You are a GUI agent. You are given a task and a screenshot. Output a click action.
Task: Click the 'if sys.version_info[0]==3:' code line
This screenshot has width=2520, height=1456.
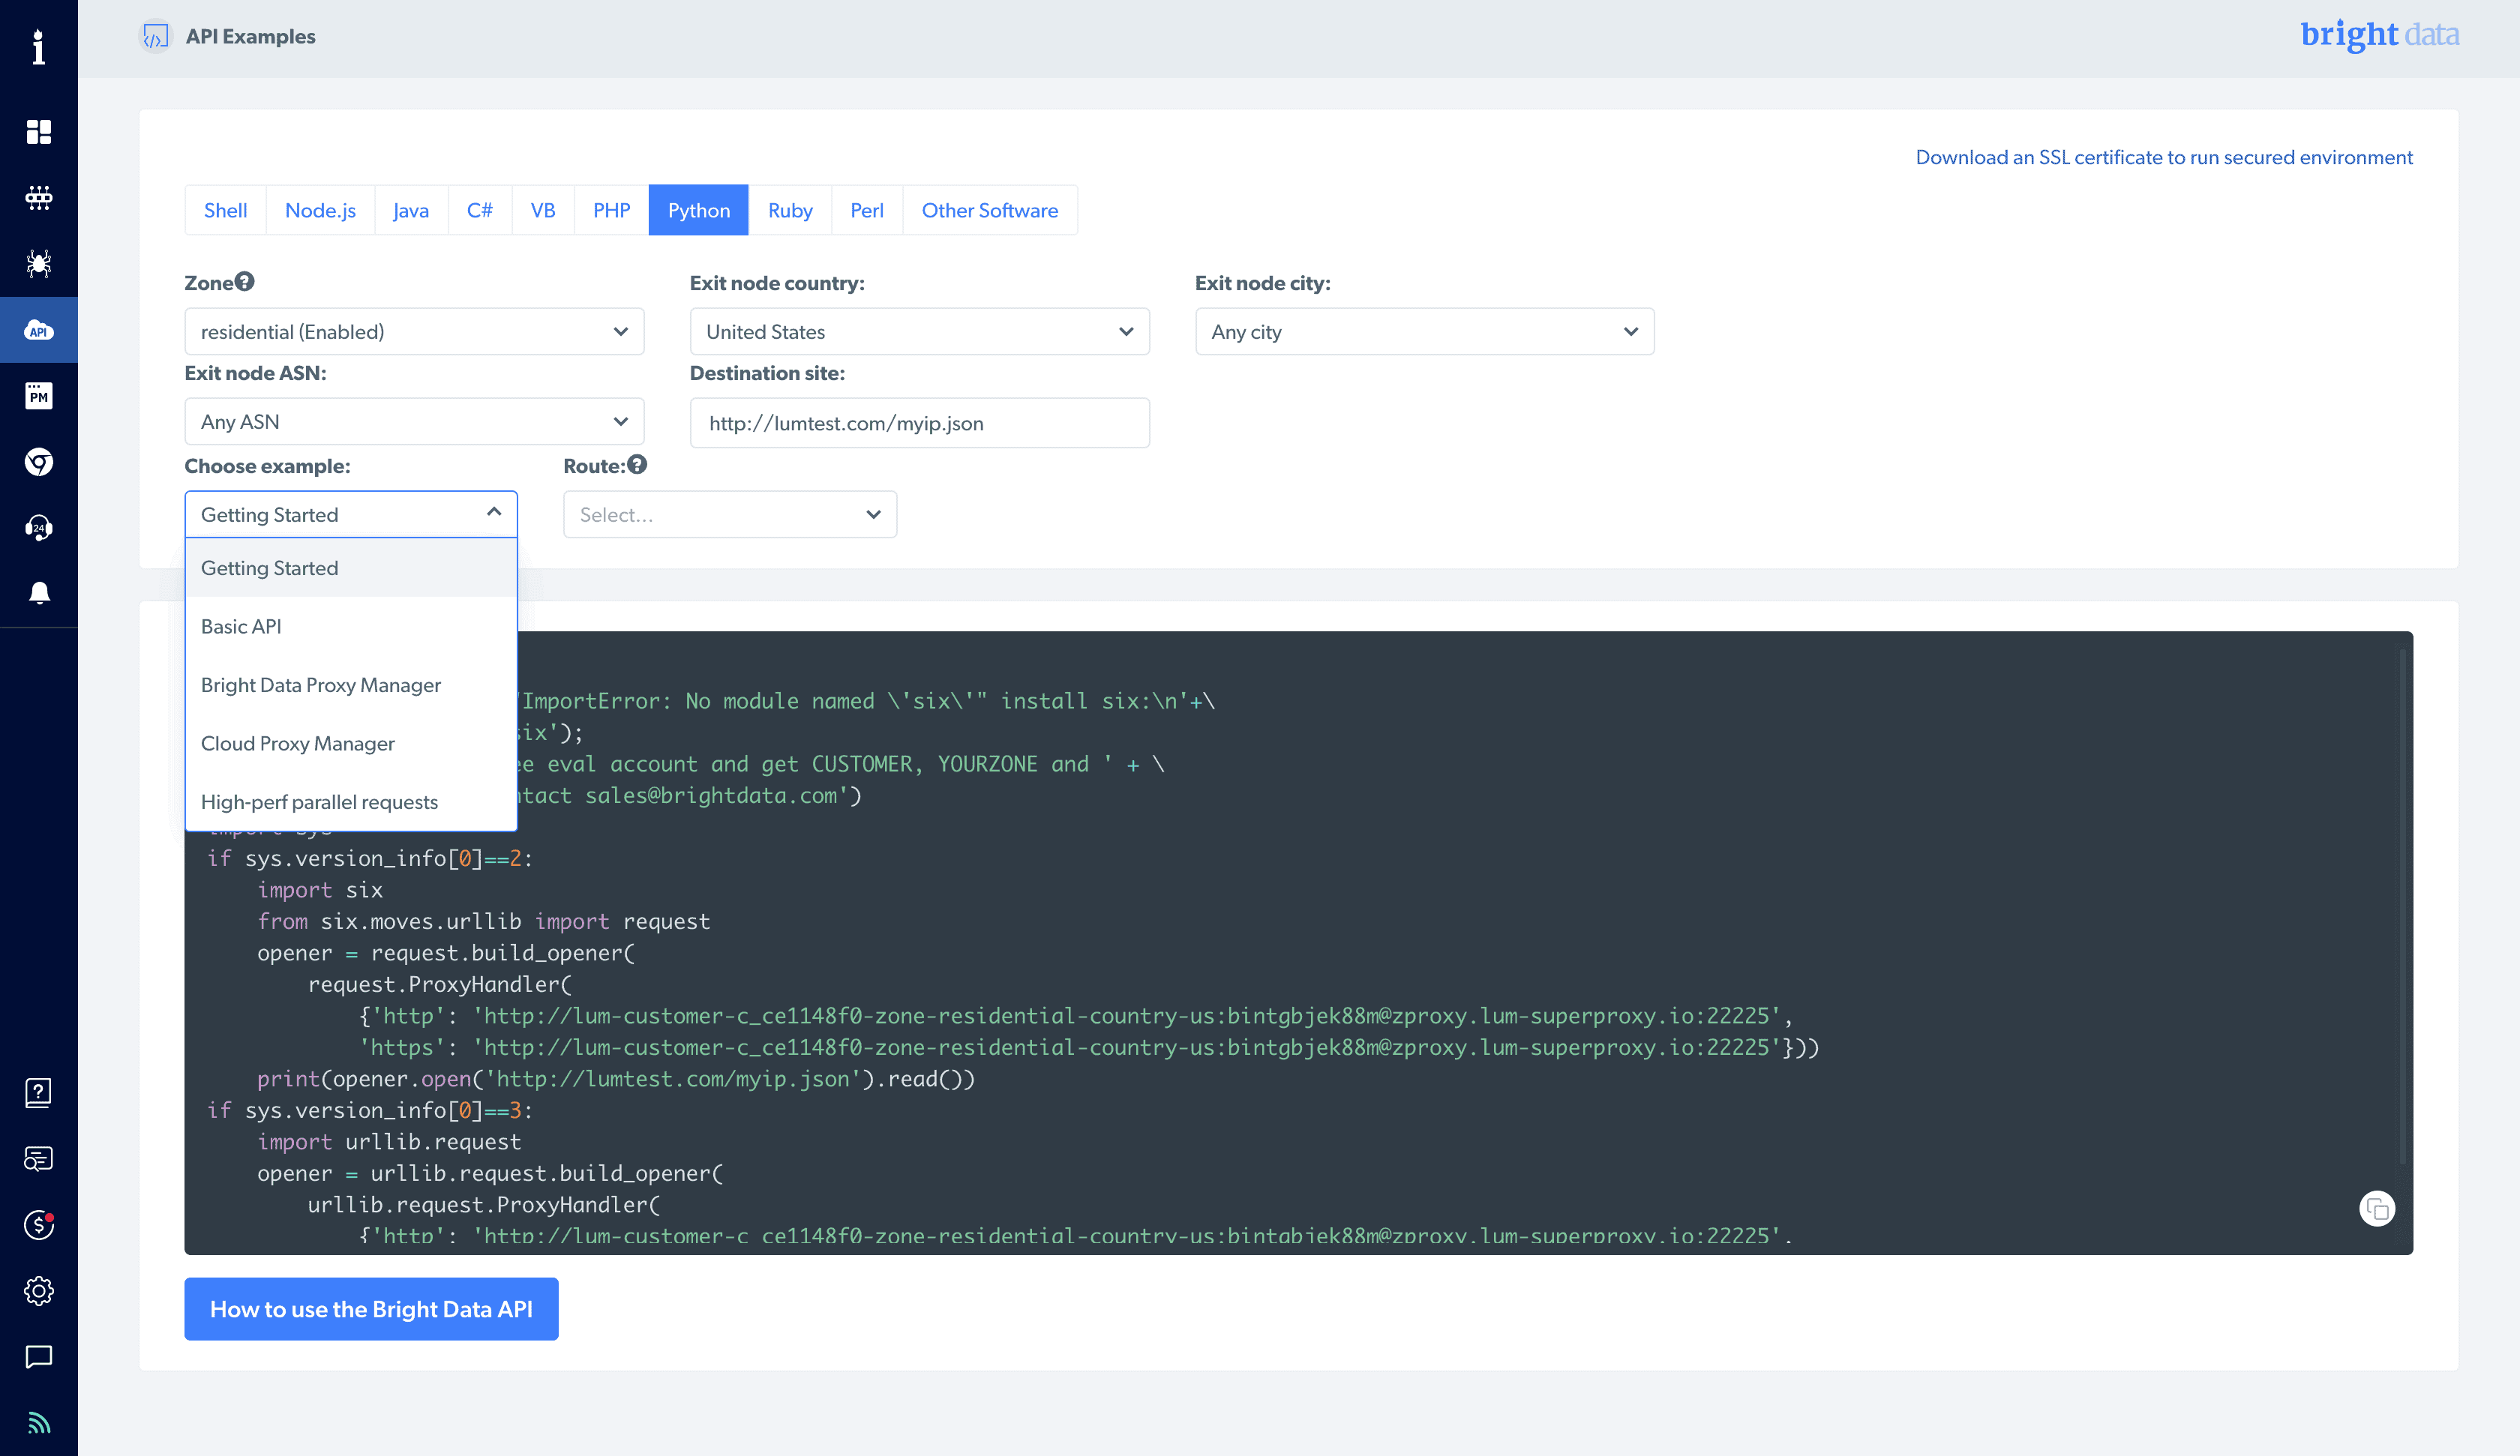(370, 1110)
